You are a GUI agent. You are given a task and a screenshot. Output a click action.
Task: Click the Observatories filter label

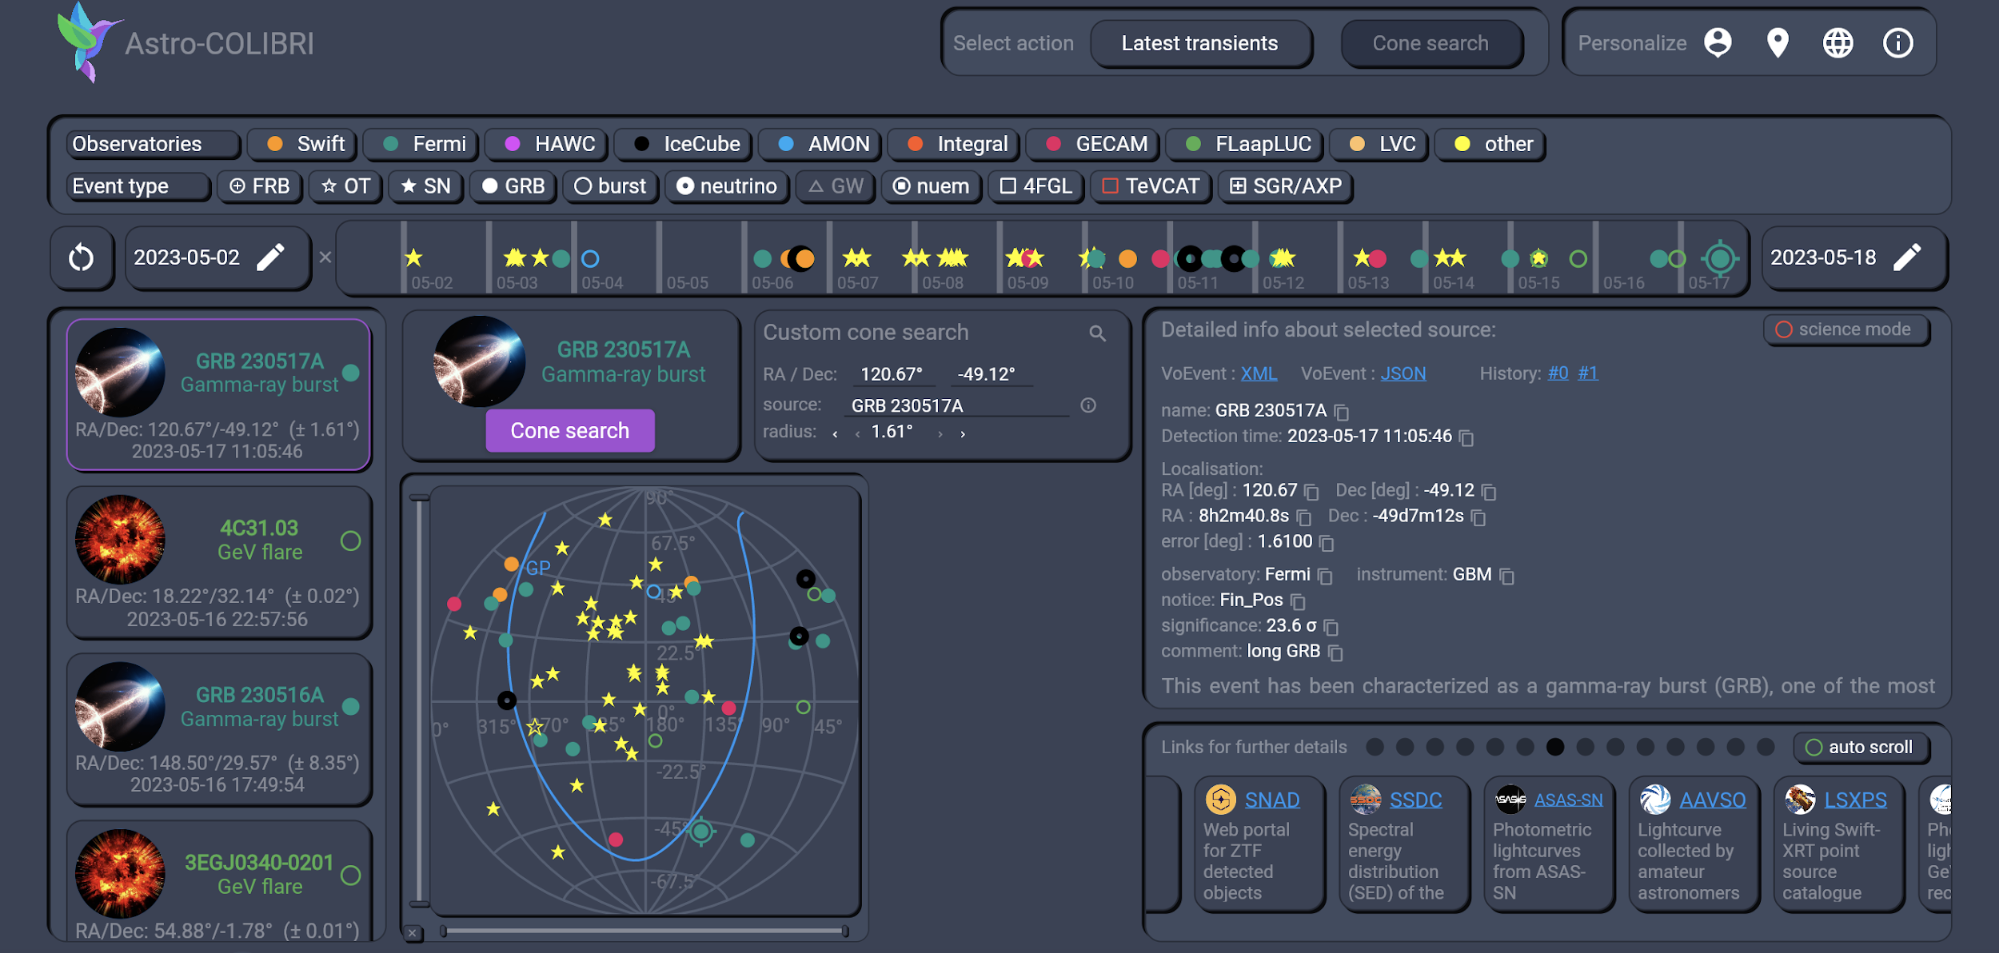153,144
